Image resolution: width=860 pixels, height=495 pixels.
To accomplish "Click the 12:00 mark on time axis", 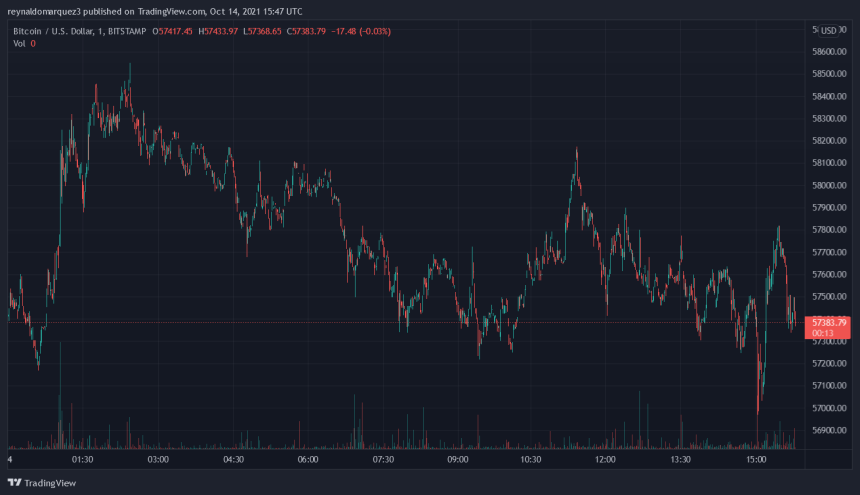I will click(606, 460).
